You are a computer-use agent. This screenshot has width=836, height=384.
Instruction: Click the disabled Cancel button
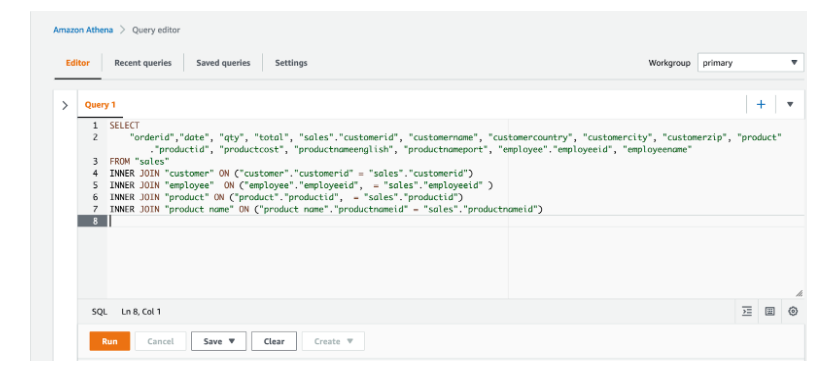[x=160, y=341]
